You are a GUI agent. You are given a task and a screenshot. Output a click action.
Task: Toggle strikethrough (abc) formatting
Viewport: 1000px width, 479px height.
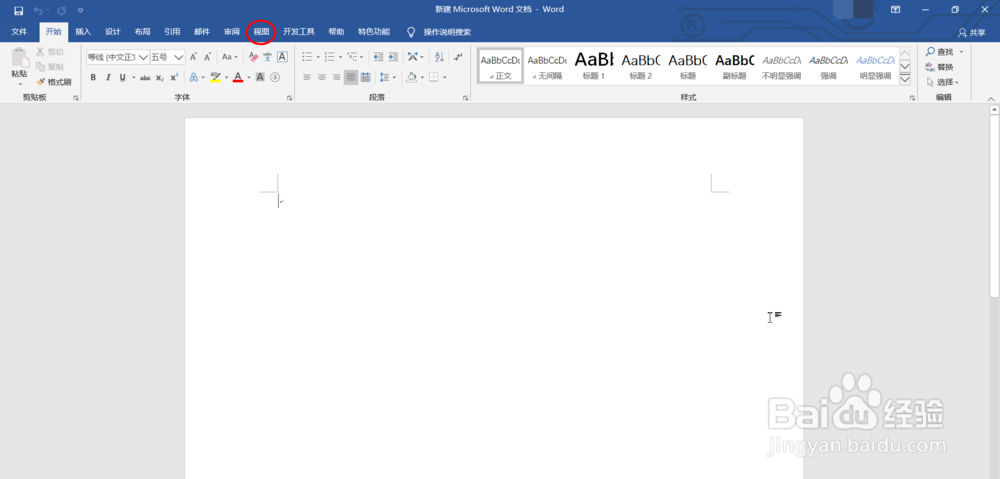point(145,77)
